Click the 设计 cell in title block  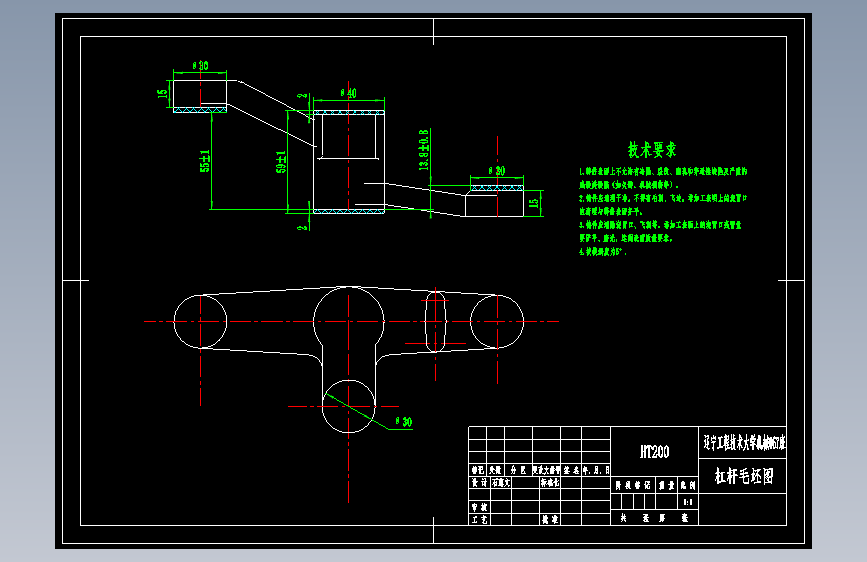pyautogui.click(x=479, y=483)
